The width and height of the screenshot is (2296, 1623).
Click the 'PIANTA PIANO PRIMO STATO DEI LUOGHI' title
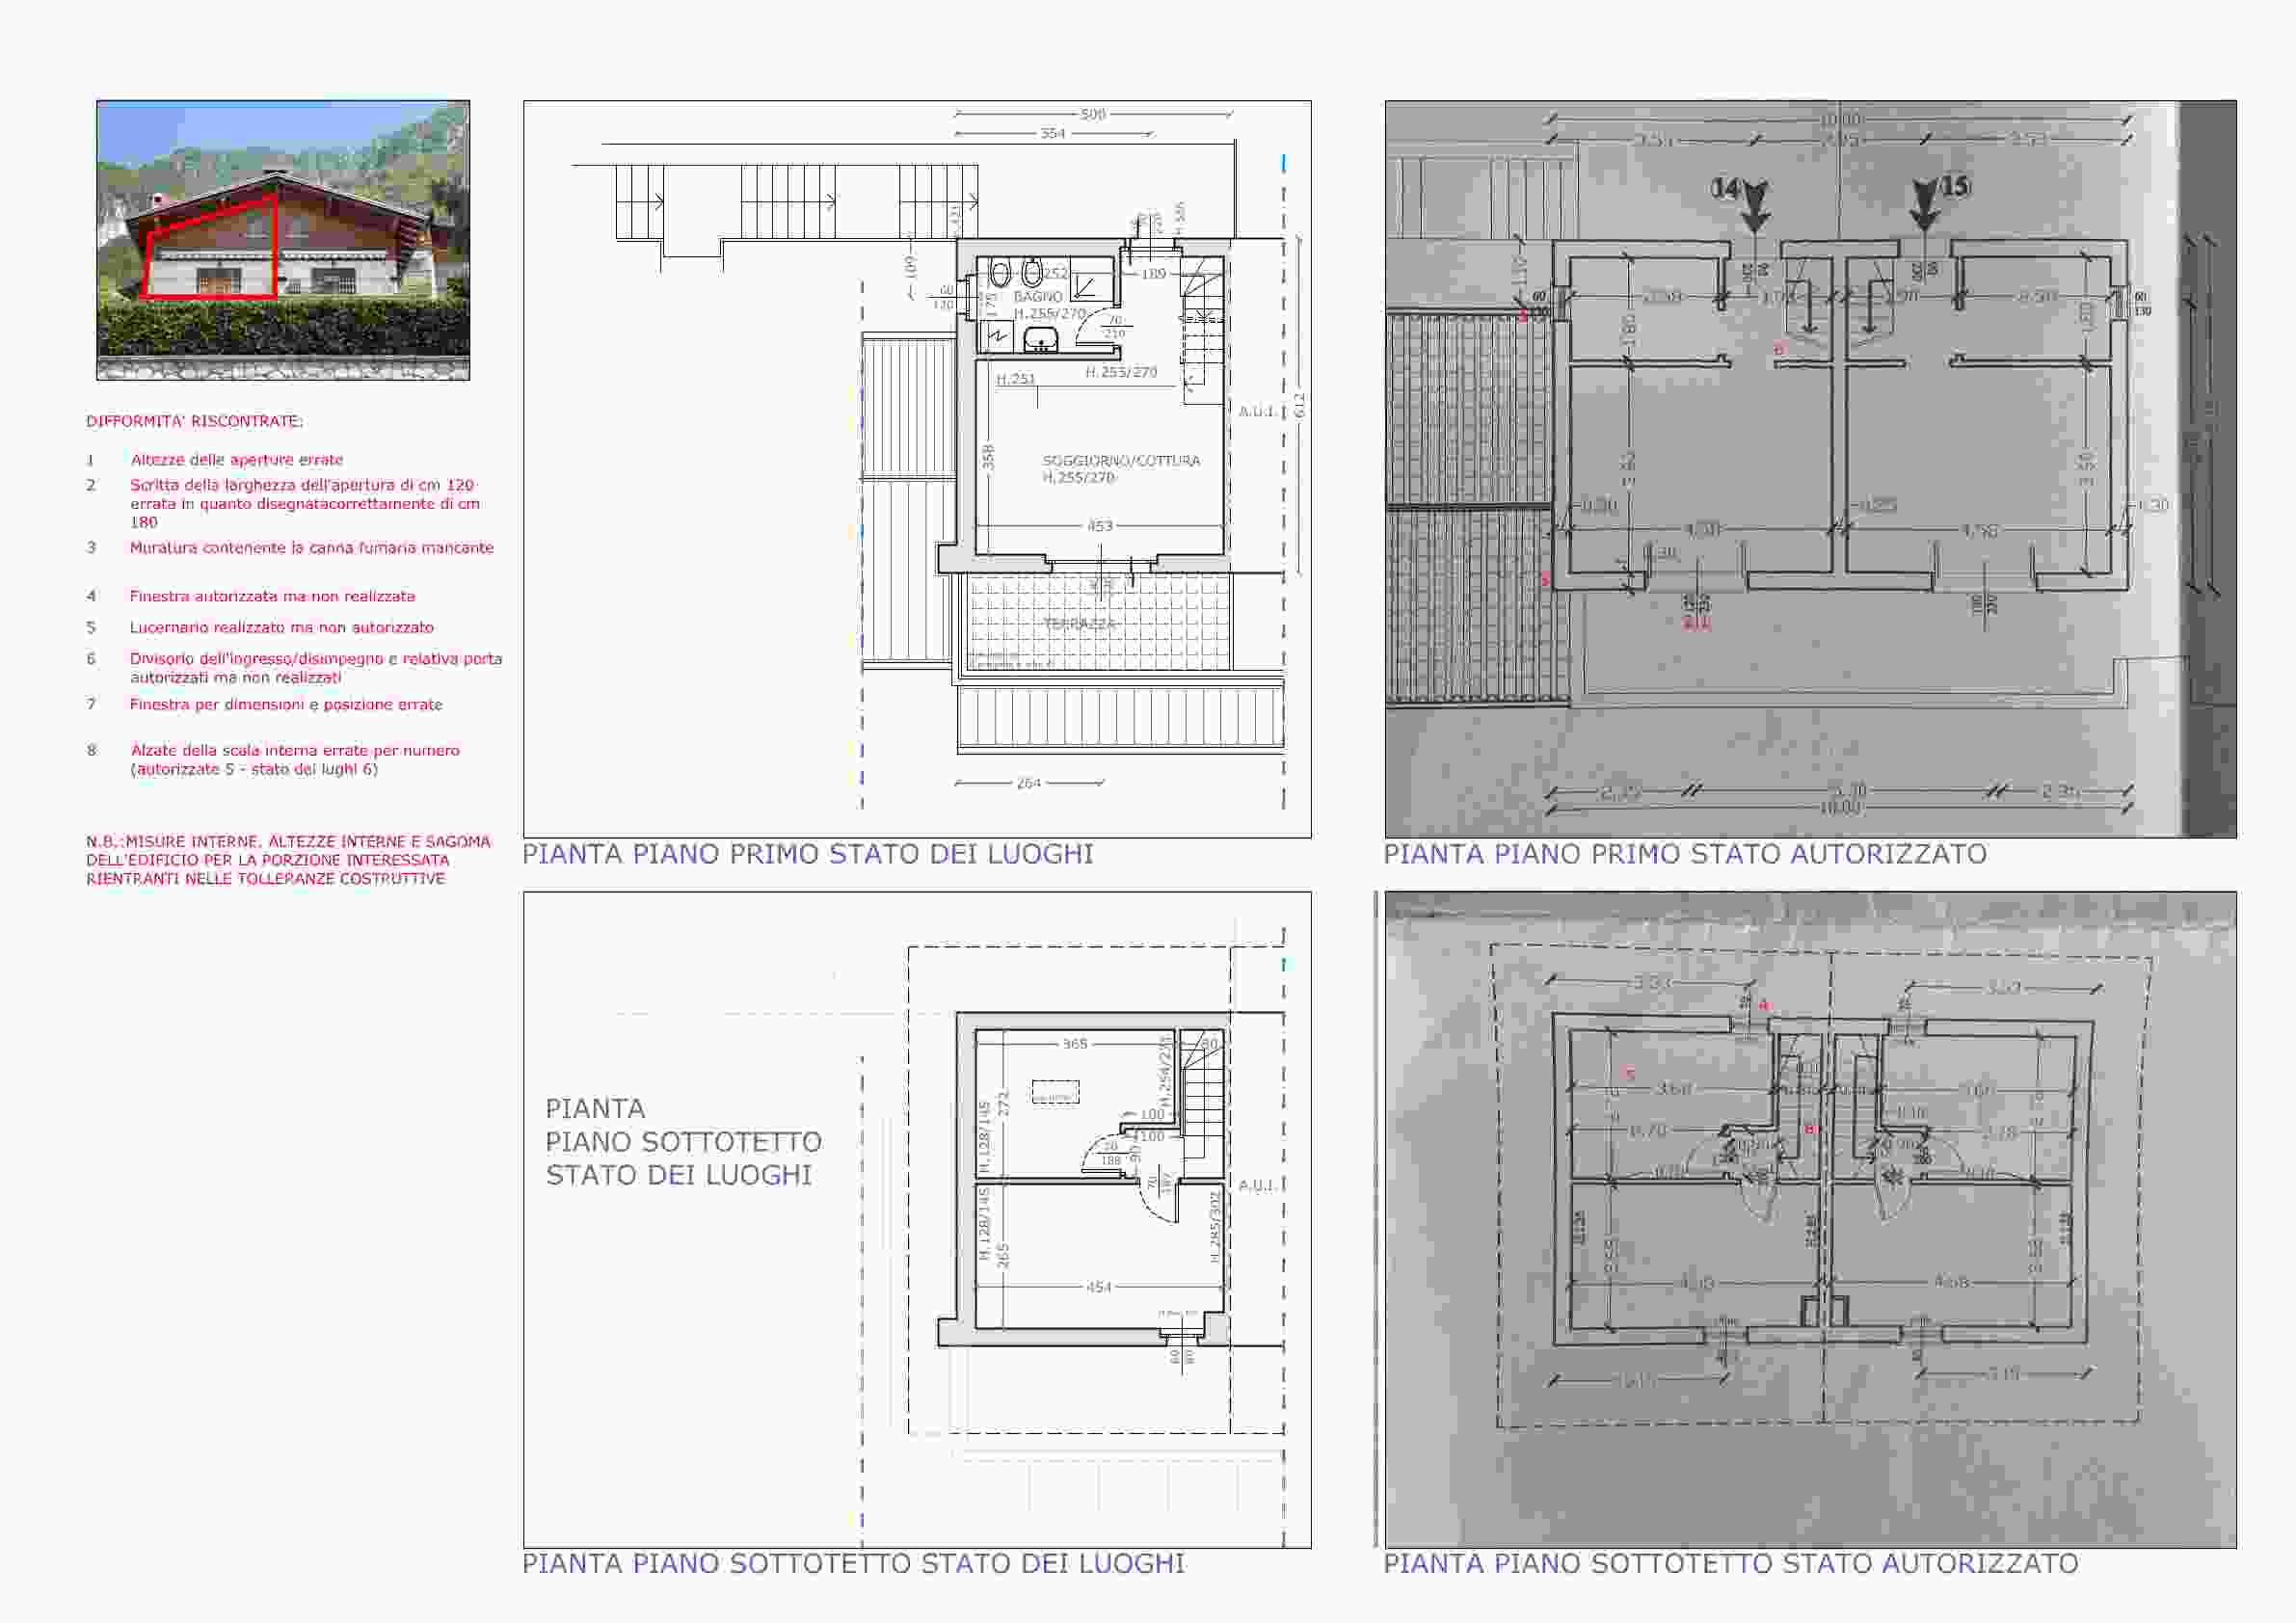pos(807,854)
